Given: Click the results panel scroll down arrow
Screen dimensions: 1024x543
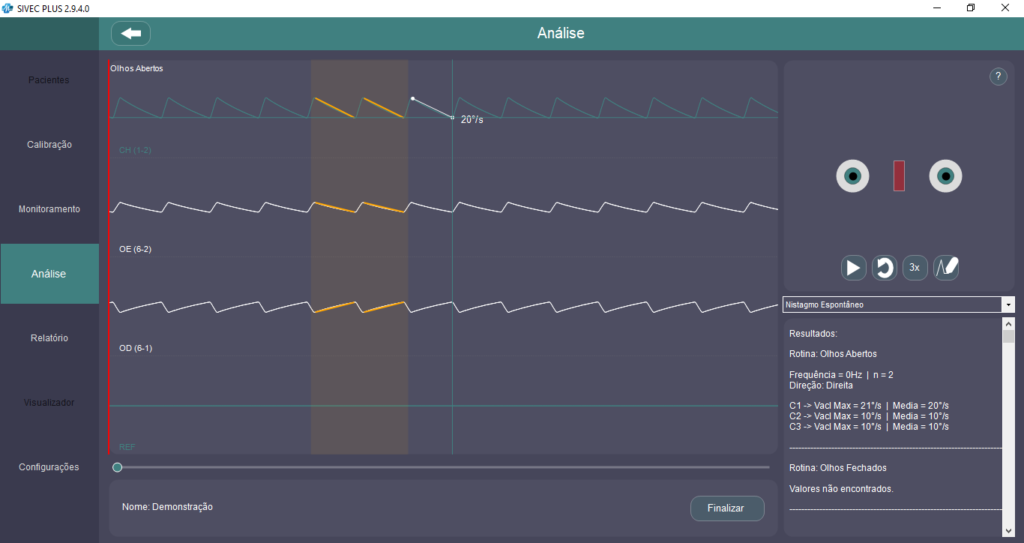Looking at the screenshot, I should [1008, 529].
